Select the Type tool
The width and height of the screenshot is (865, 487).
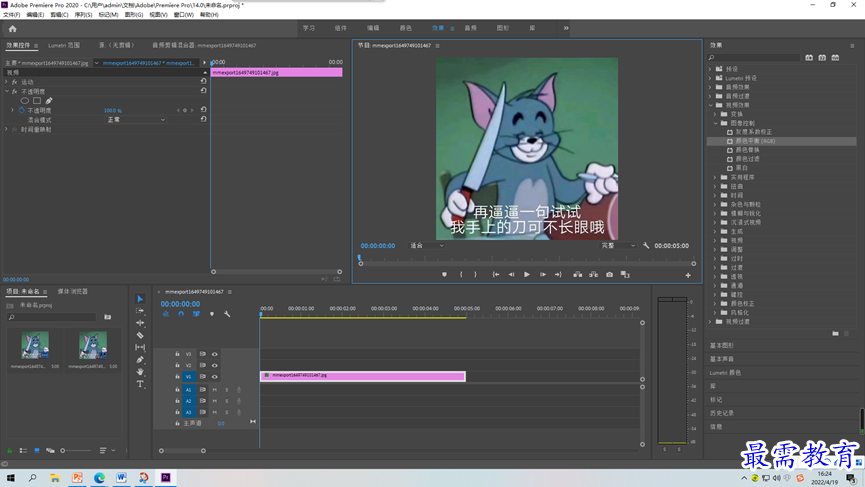(x=140, y=384)
